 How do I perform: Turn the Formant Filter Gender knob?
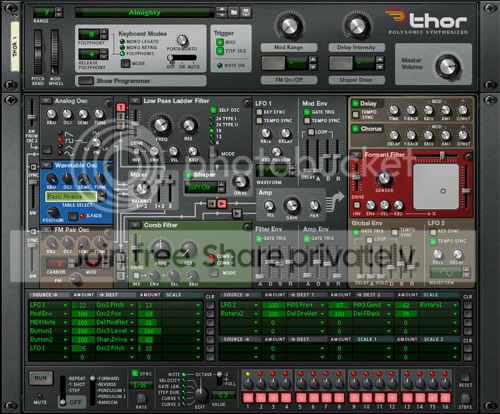pos(384,178)
